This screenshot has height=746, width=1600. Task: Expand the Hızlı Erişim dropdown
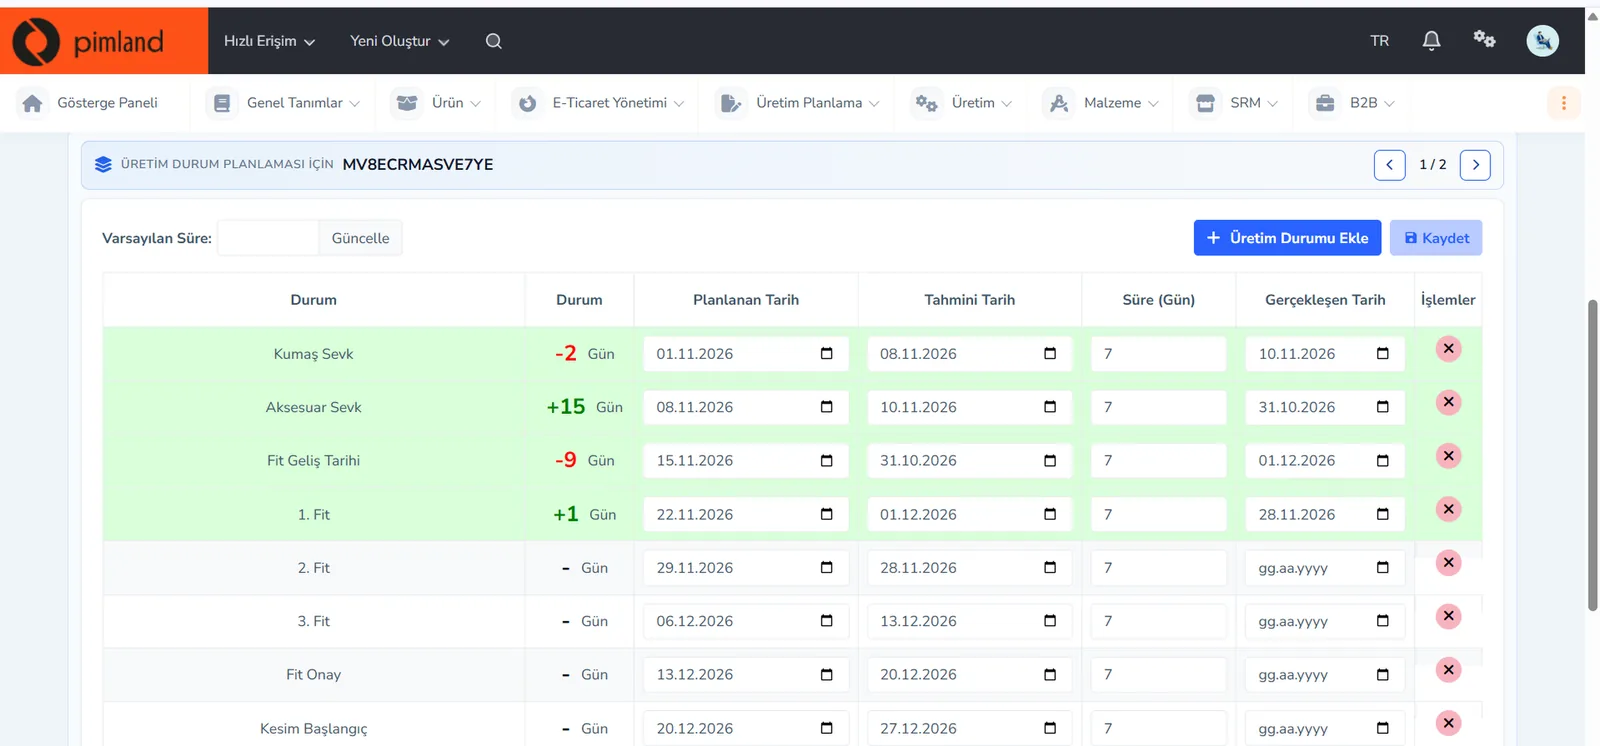(269, 41)
